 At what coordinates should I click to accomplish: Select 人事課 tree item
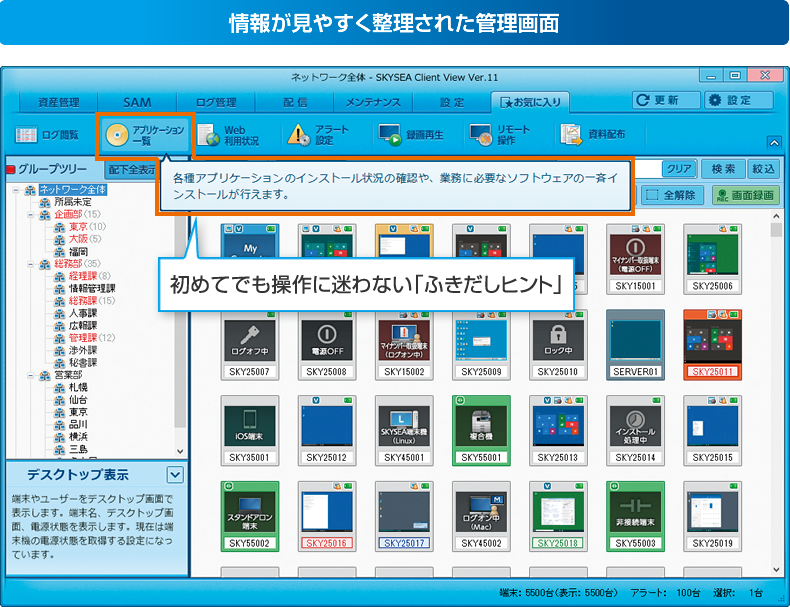(x=83, y=313)
